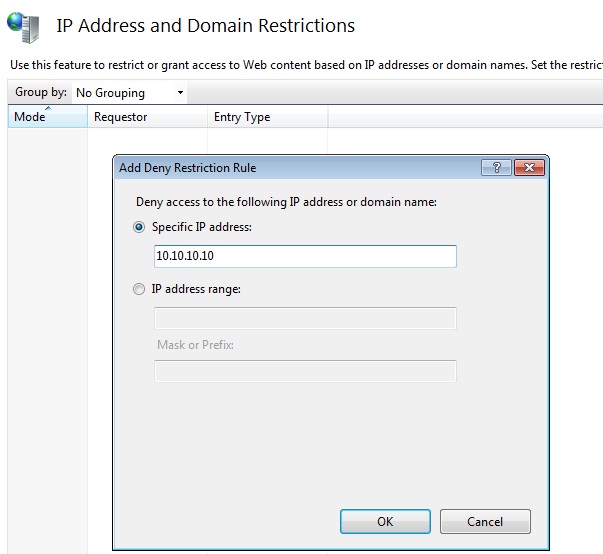This screenshot has height=554, width=603.
Task: Confirm the rule with OK button
Action: [385, 521]
